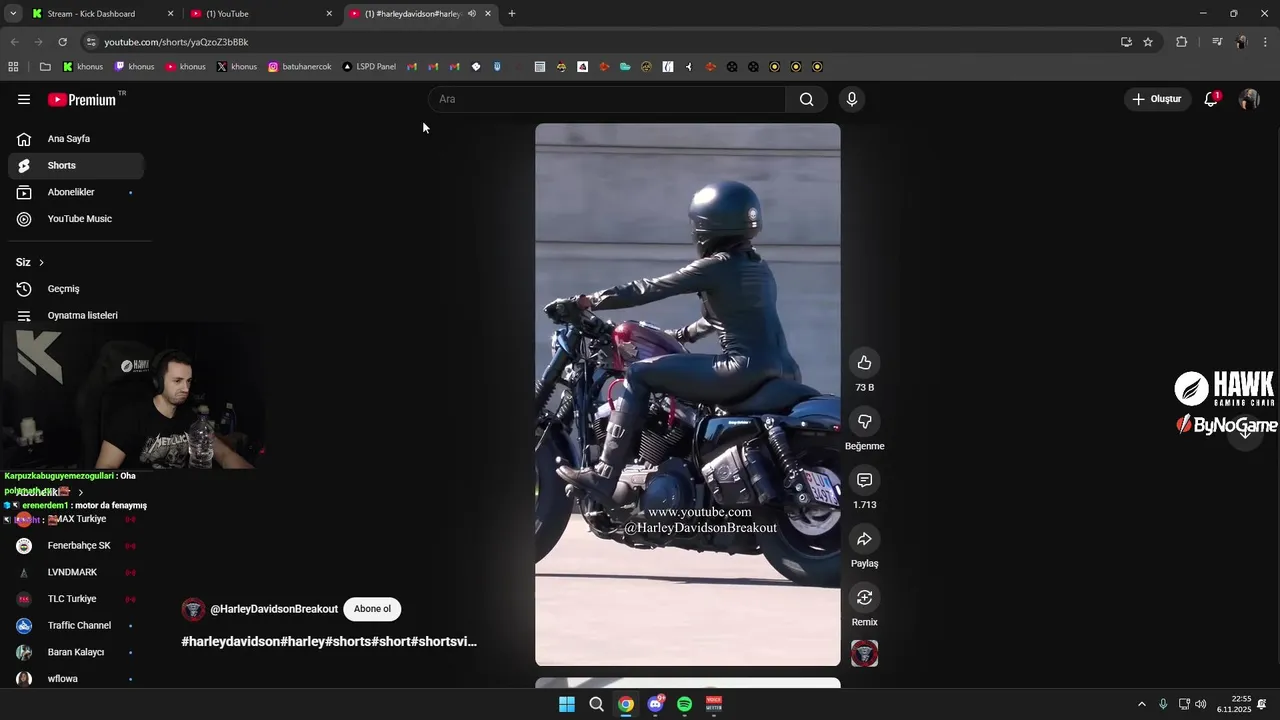Open Geçmiş history in sidebar

click(76, 289)
